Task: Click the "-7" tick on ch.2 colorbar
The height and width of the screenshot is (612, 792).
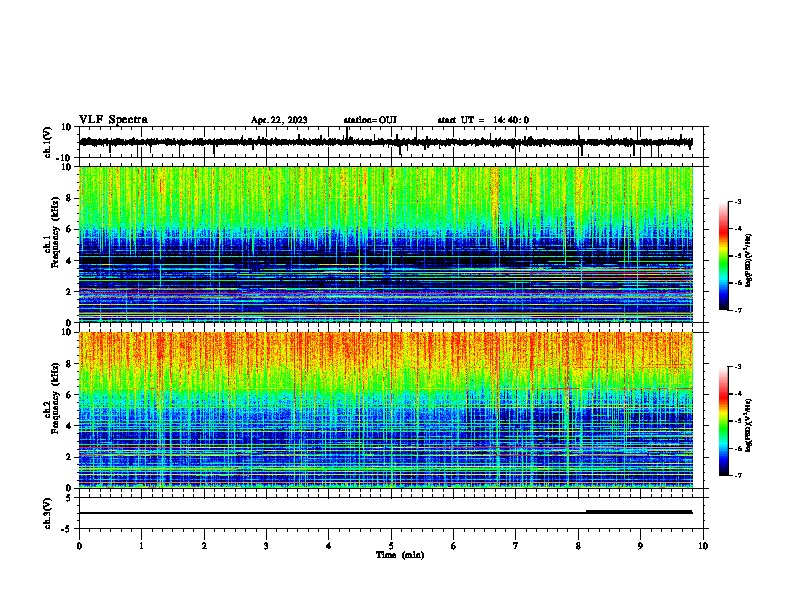Action: point(738,475)
